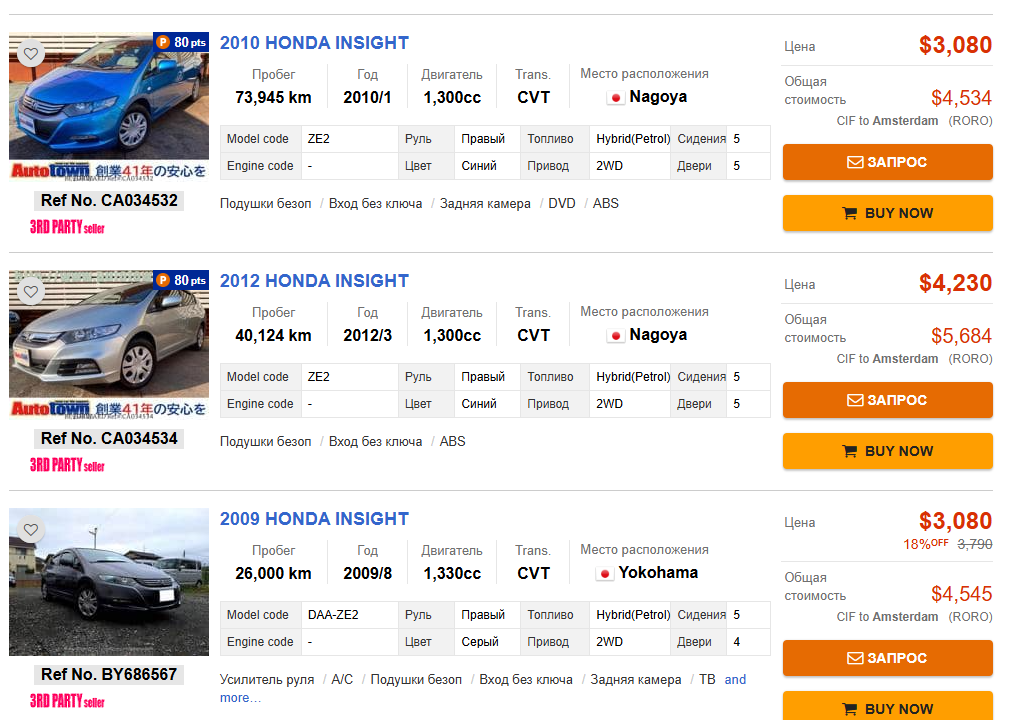
Task: Click BUY NOW for the 2009 Honda Insight
Action: 887,707
